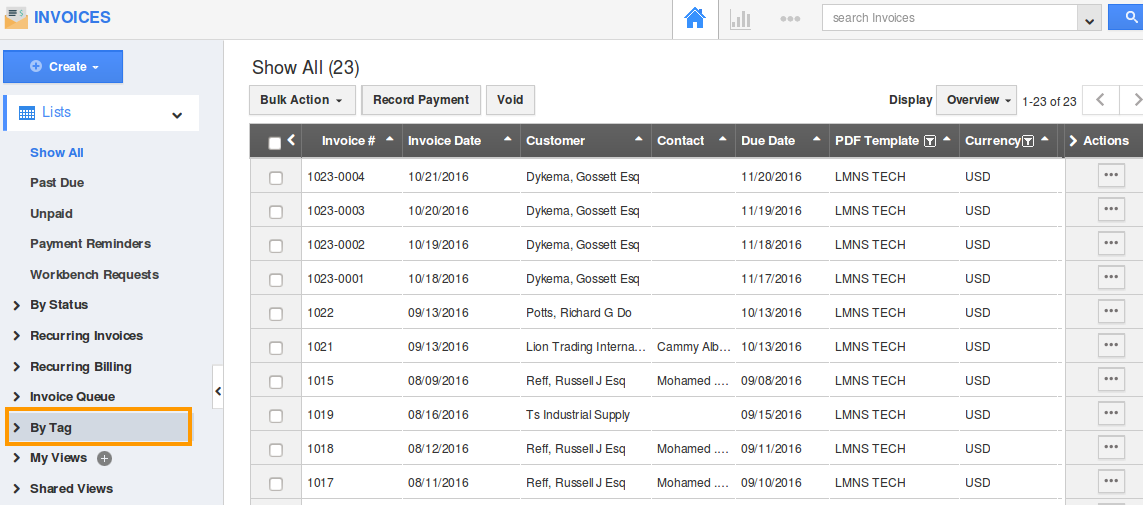
Task: Add a new view with My Views plus icon
Action: click(105, 458)
